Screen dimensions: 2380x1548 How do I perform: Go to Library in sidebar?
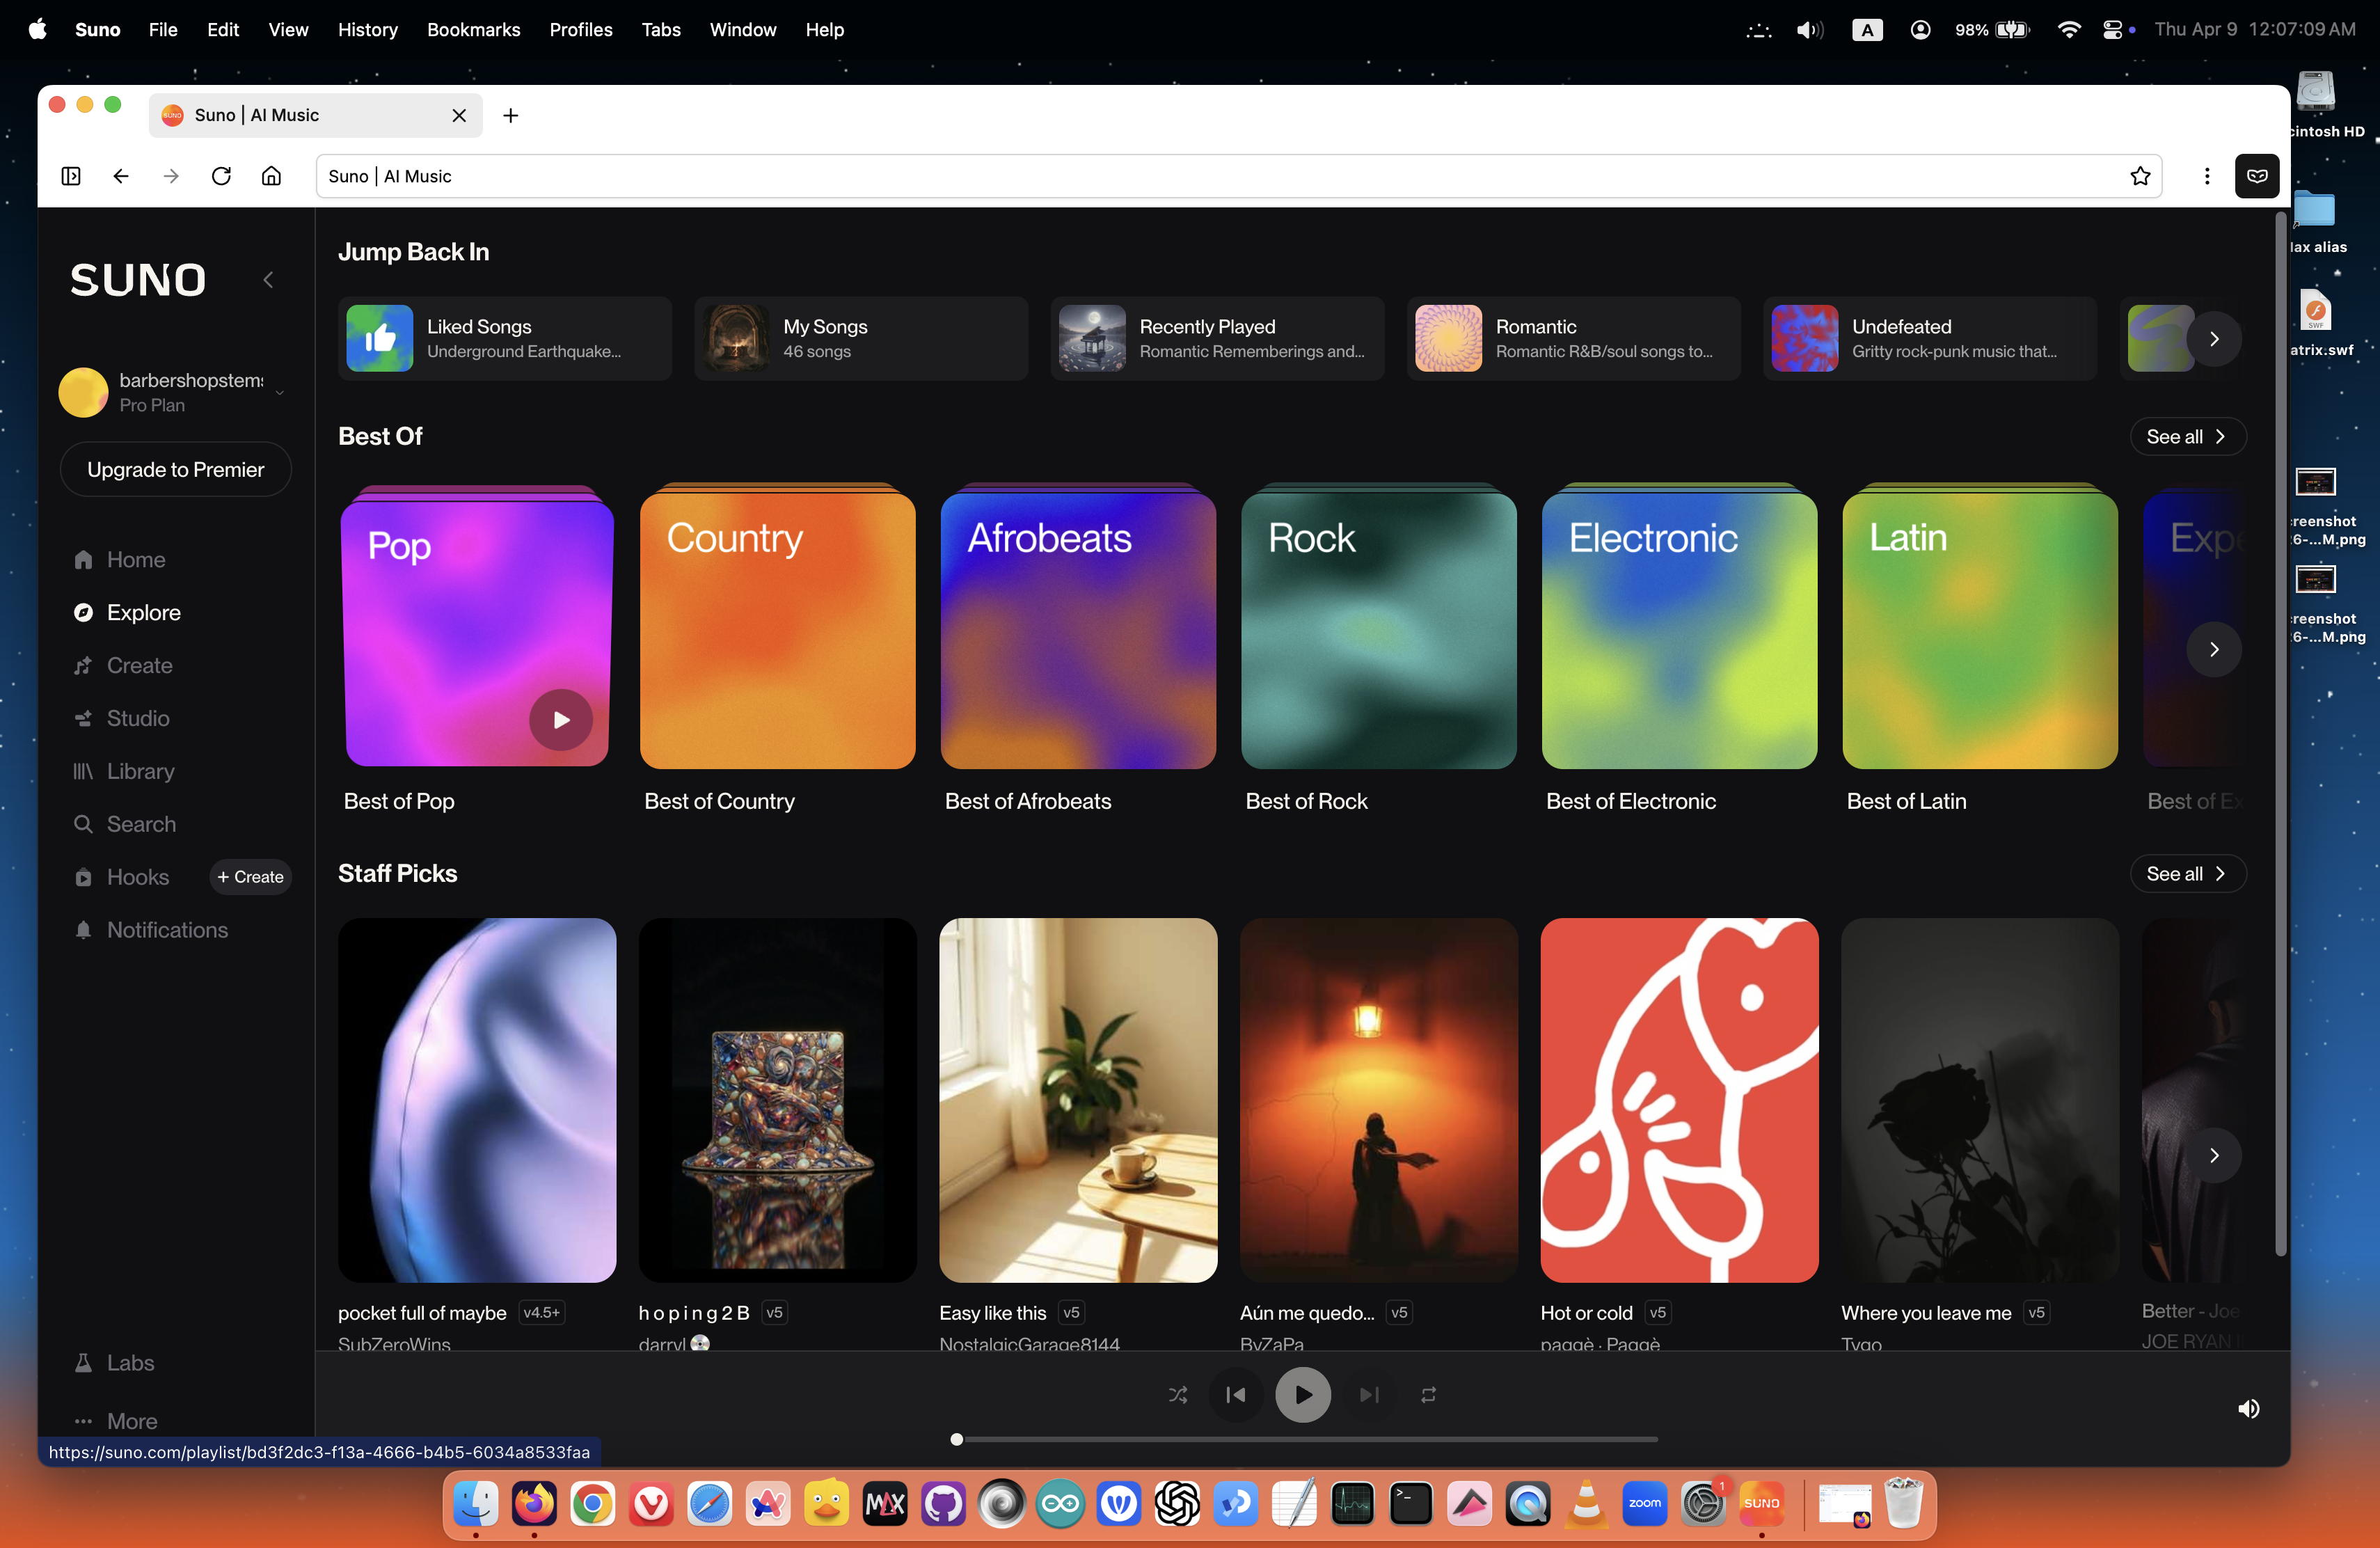click(140, 771)
